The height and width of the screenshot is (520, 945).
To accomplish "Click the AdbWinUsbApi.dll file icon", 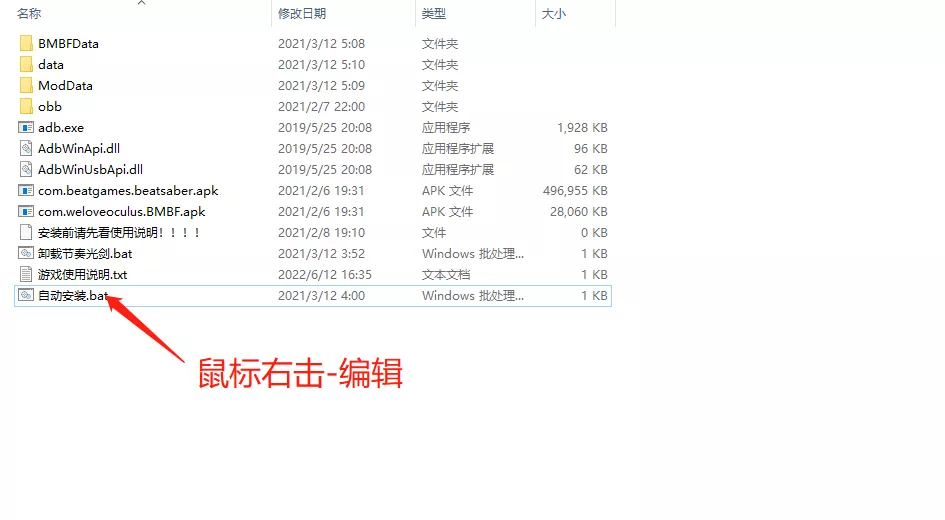I will (26, 169).
